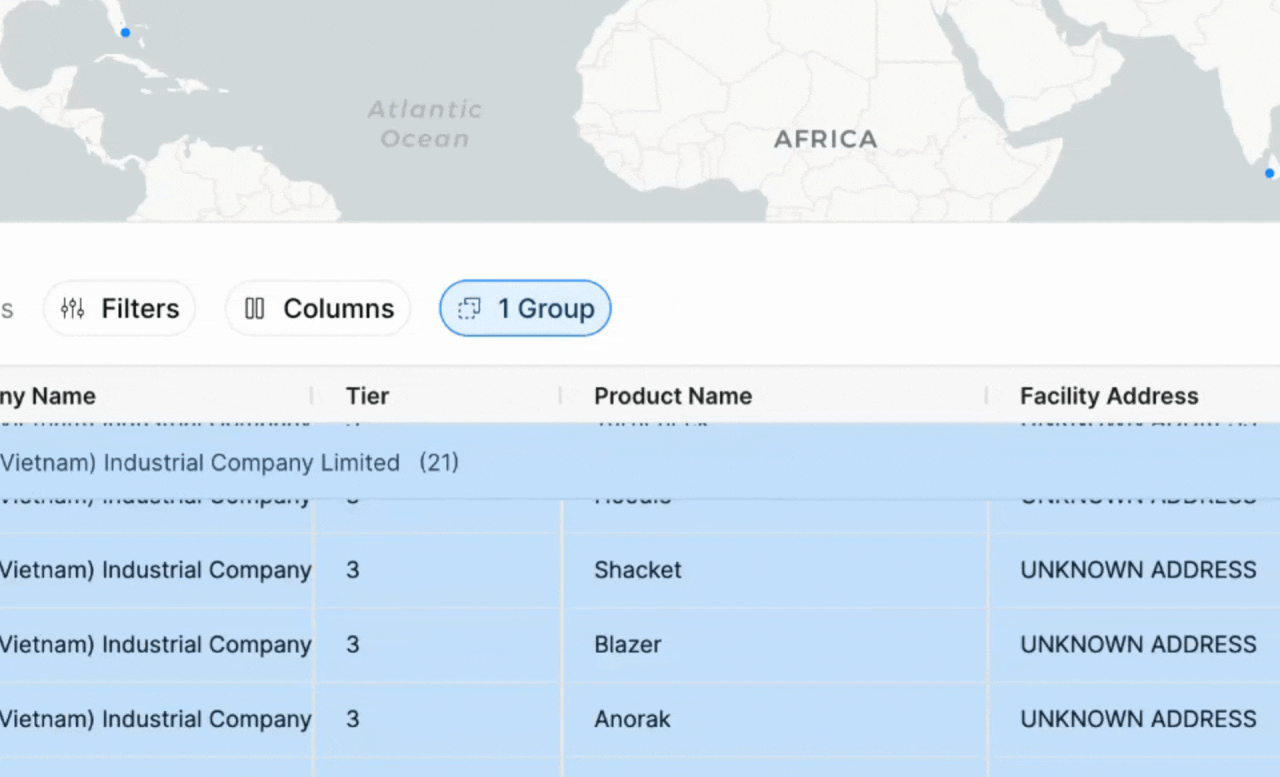This screenshot has width=1280, height=777.
Task: Click the 1 Group grouping button
Action: (x=525, y=309)
